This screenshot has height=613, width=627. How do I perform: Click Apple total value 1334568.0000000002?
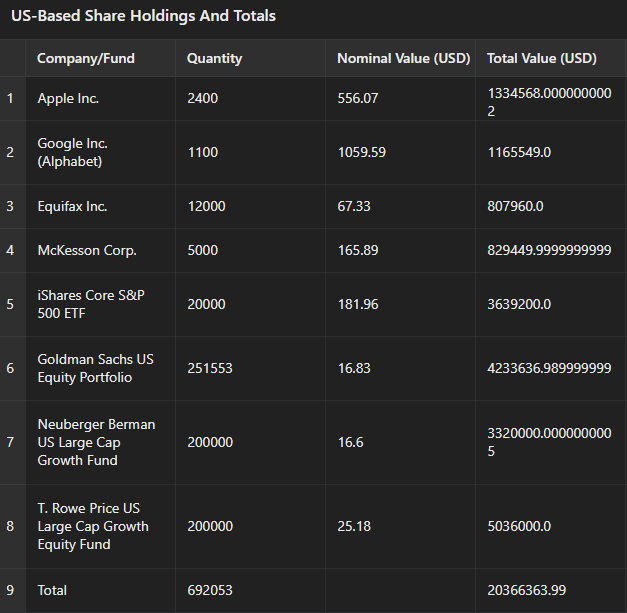pyautogui.click(x=549, y=102)
